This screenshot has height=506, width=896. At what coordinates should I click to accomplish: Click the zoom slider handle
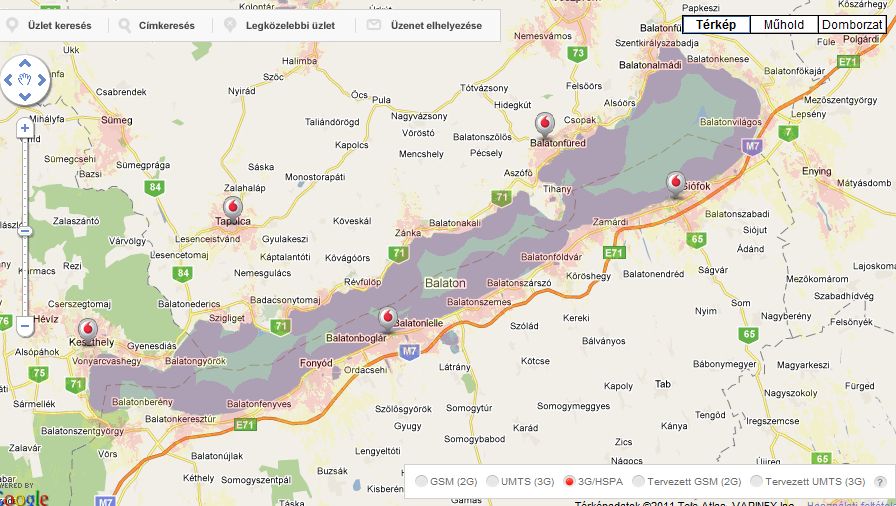point(25,231)
